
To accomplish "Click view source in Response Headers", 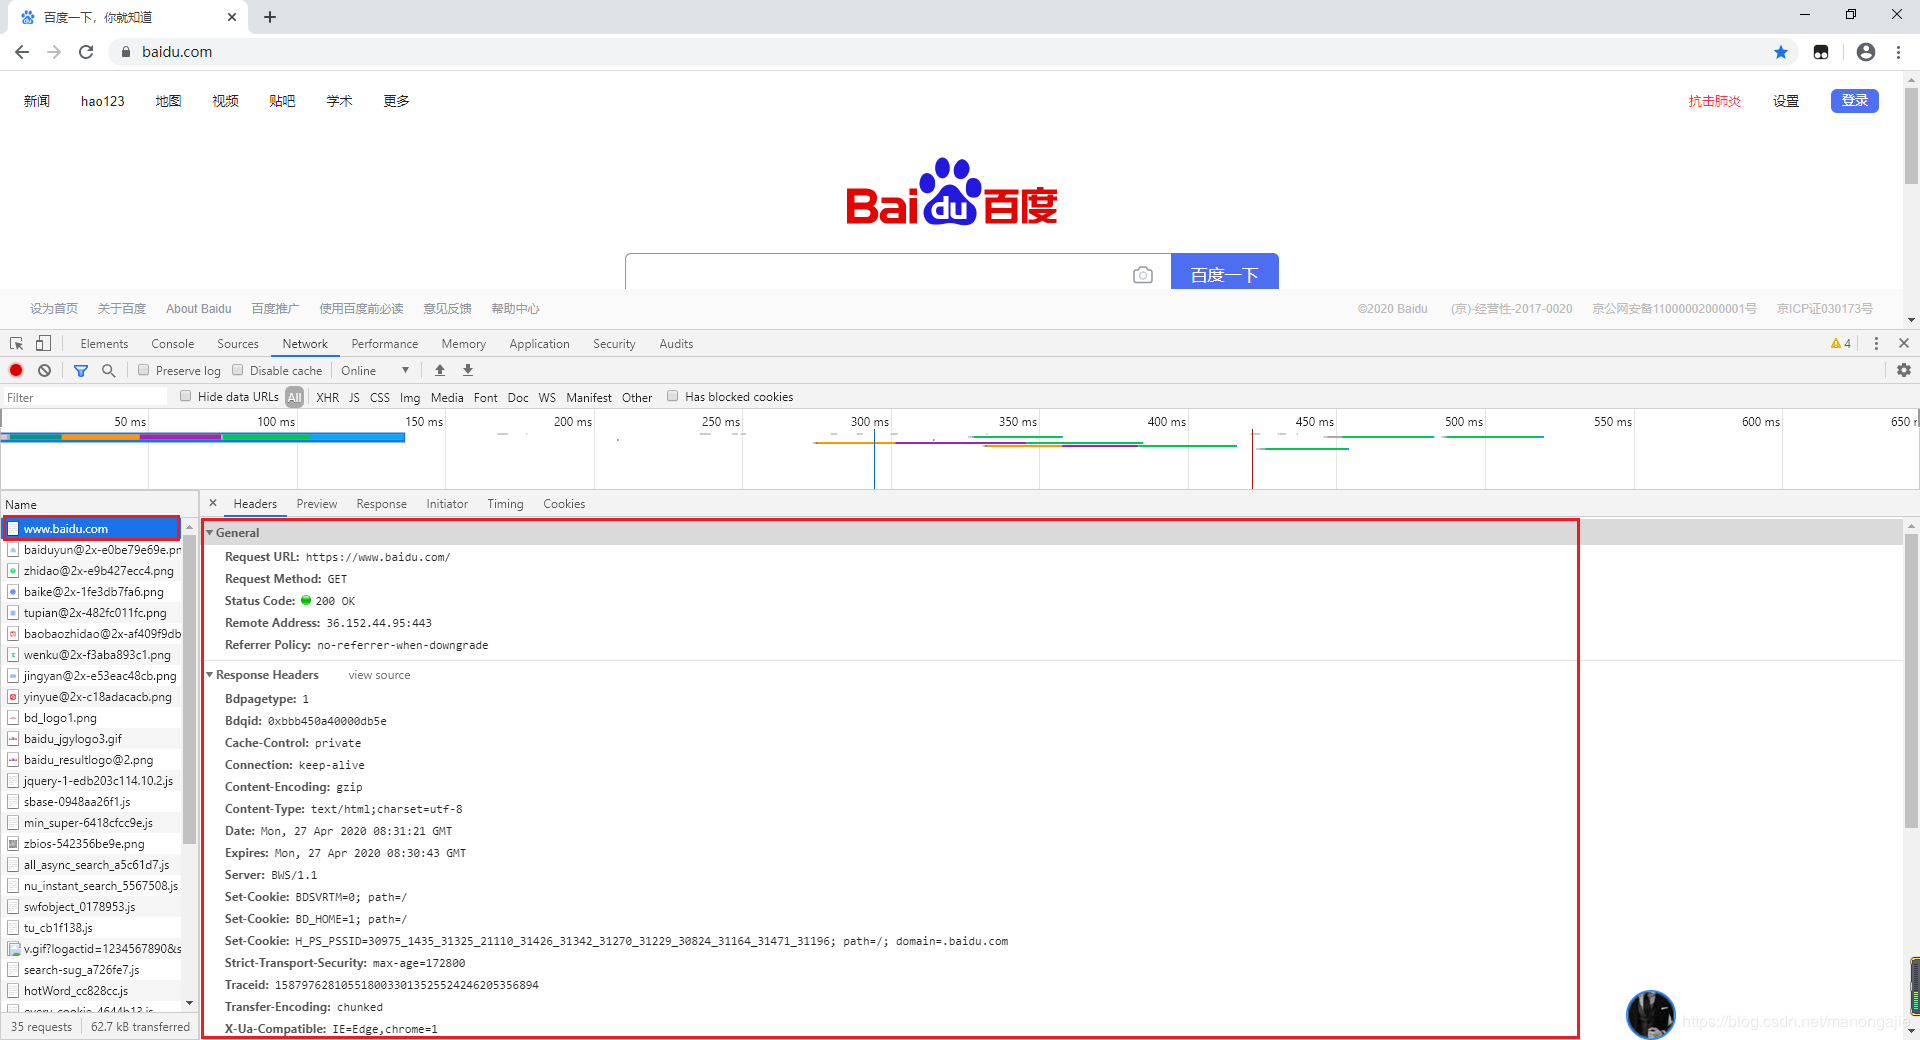I will pos(379,675).
